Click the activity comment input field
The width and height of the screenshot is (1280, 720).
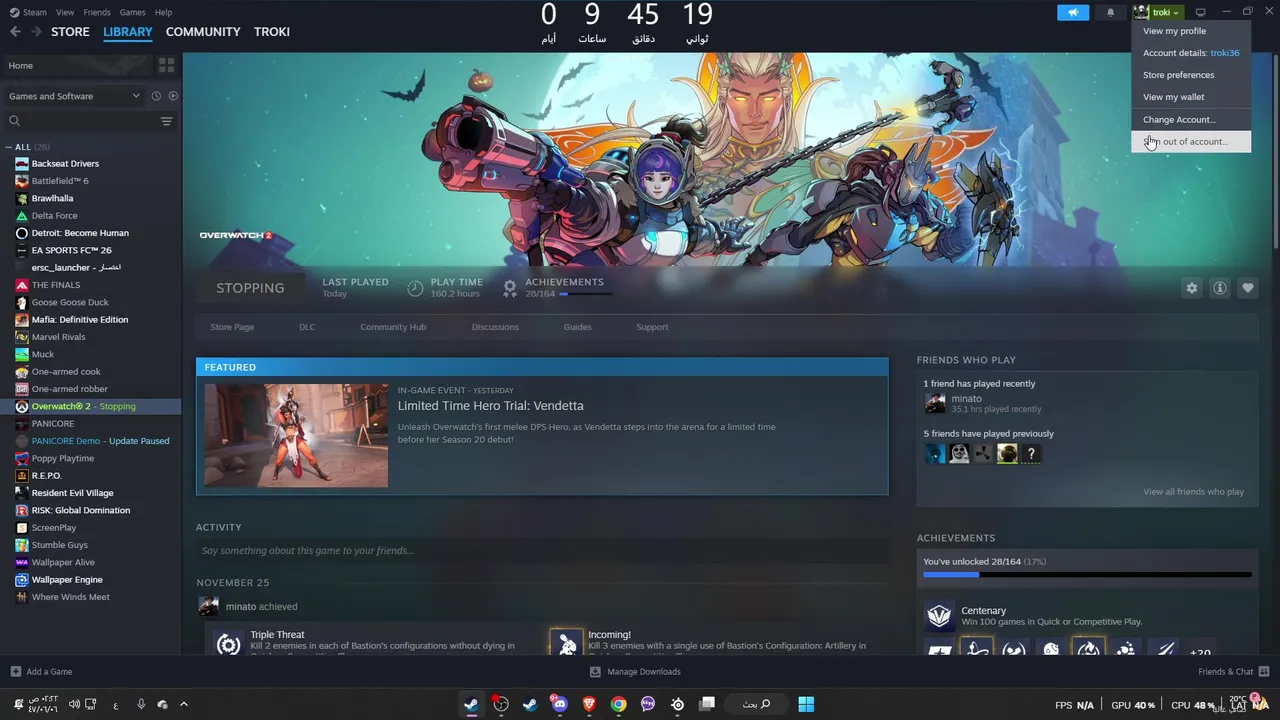542,551
